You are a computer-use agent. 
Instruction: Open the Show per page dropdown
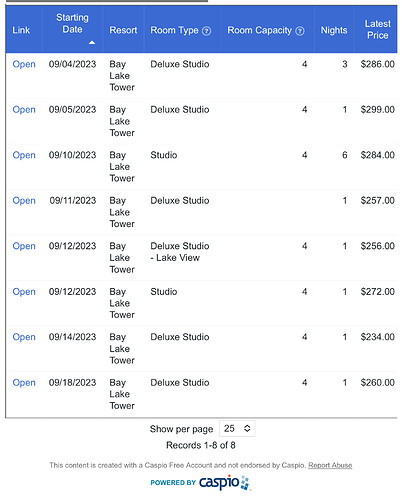tap(237, 428)
